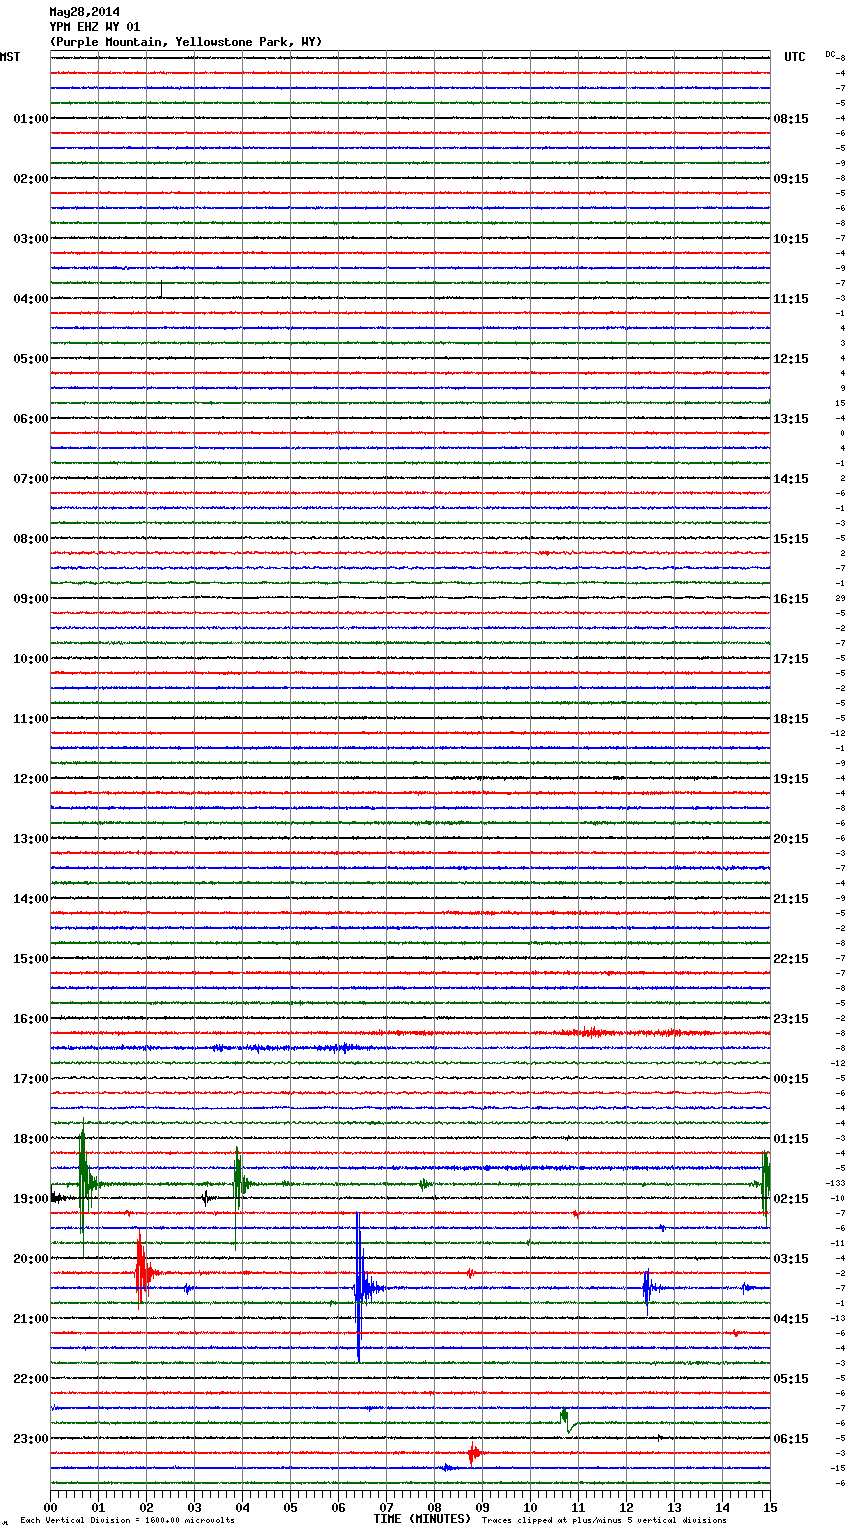Click the DC offset value '29'

(x=841, y=598)
